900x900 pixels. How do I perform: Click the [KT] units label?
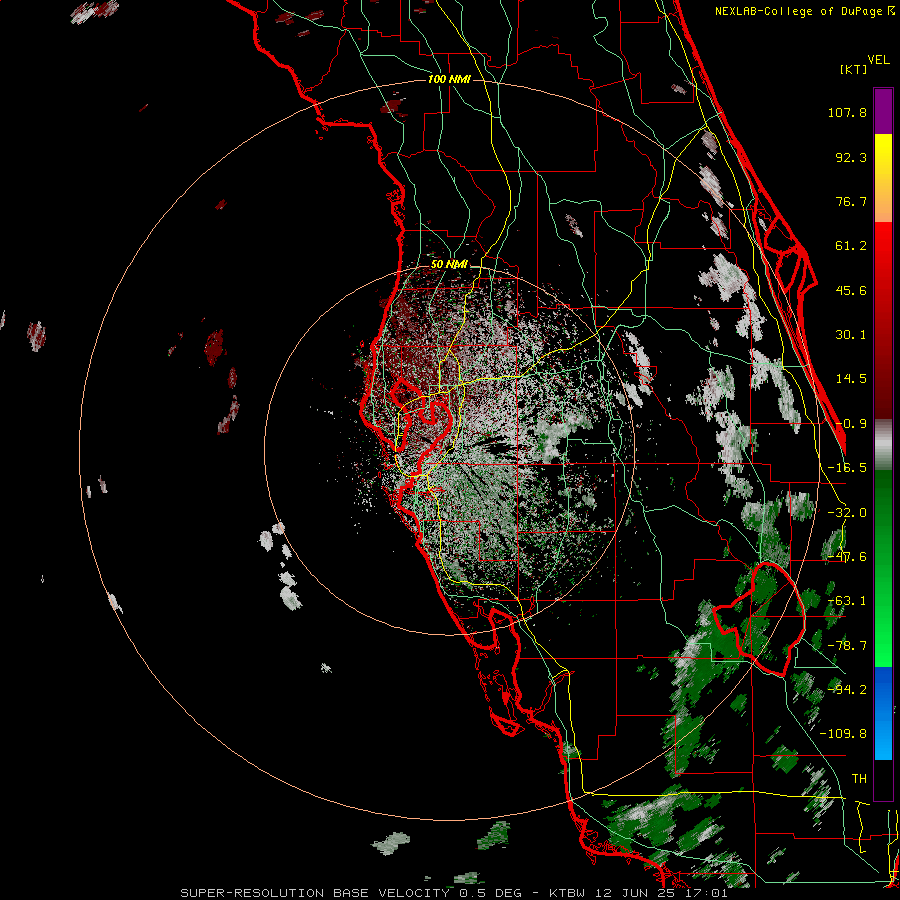click(853, 69)
